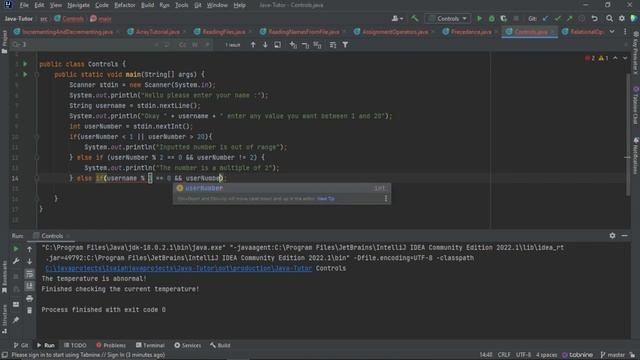The height and width of the screenshot is (360, 640).
Task: Click the Next Tip link in popup
Action: point(326,198)
